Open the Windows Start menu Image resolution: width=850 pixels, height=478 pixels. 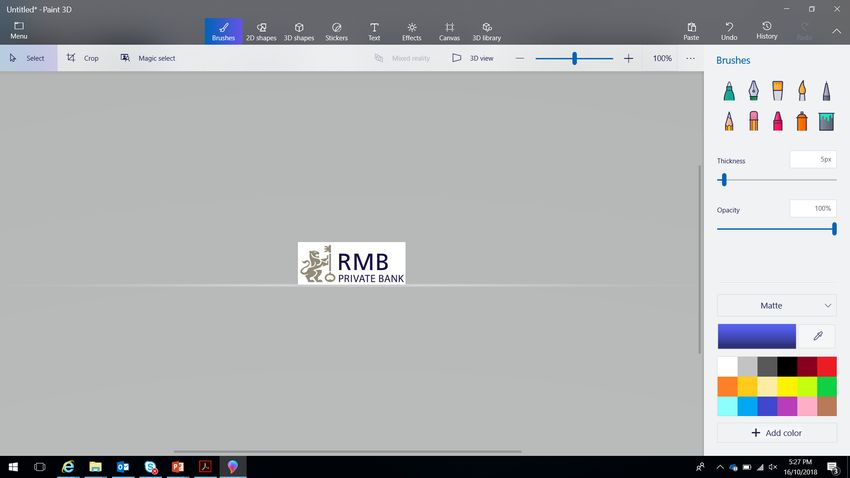tap(13, 467)
